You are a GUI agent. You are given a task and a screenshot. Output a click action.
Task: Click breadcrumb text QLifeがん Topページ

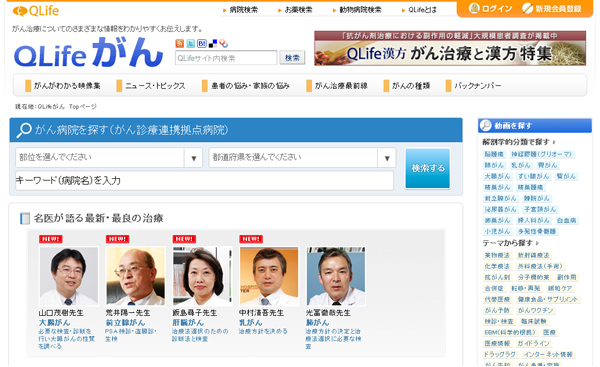pyautogui.click(x=67, y=107)
